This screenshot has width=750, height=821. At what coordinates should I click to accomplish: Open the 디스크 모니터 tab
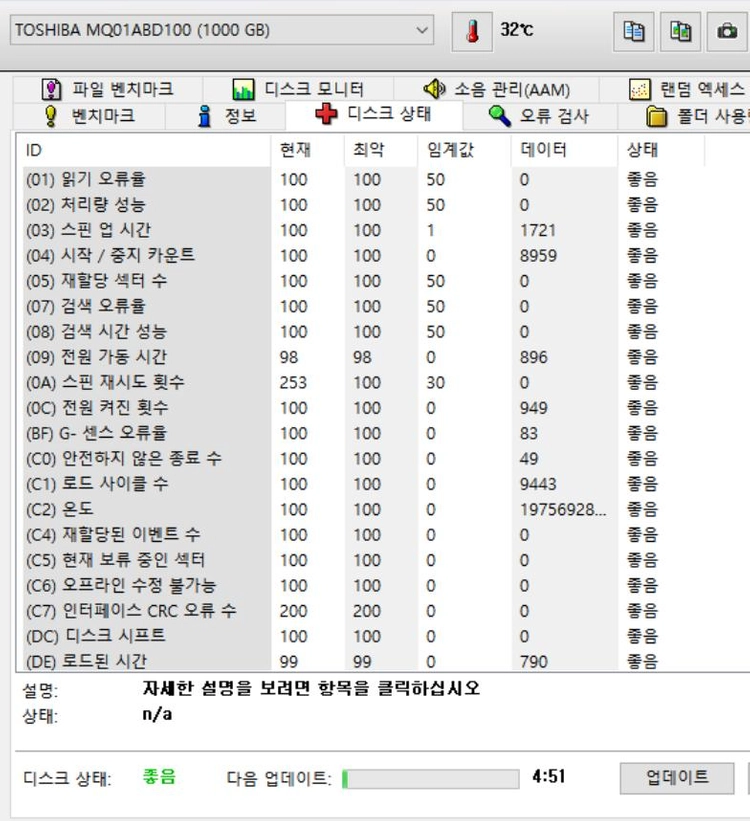(x=298, y=90)
